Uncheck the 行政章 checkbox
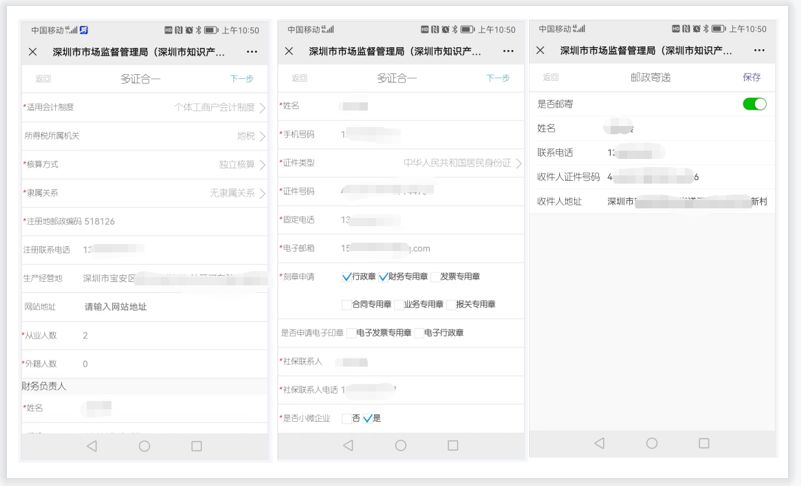This screenshot has height=486, width=801. coord(347,277)
